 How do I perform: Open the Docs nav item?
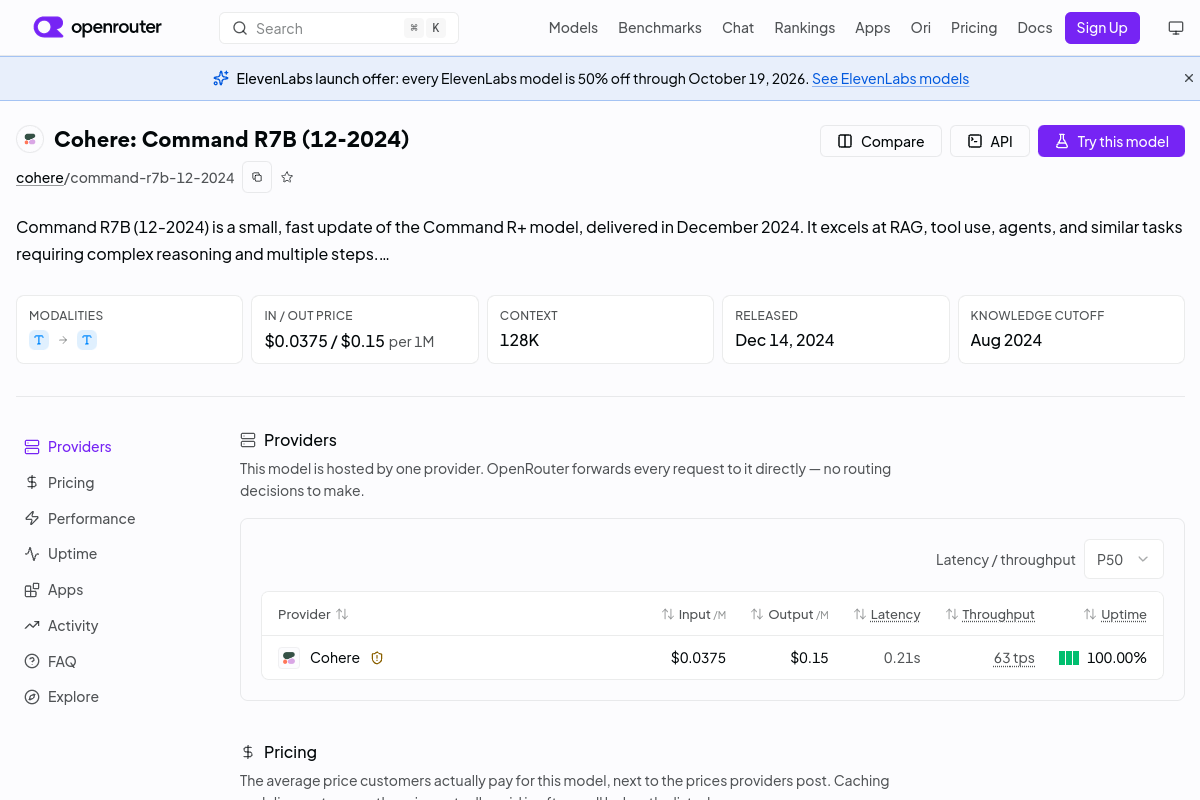[x=1035, y=28]
